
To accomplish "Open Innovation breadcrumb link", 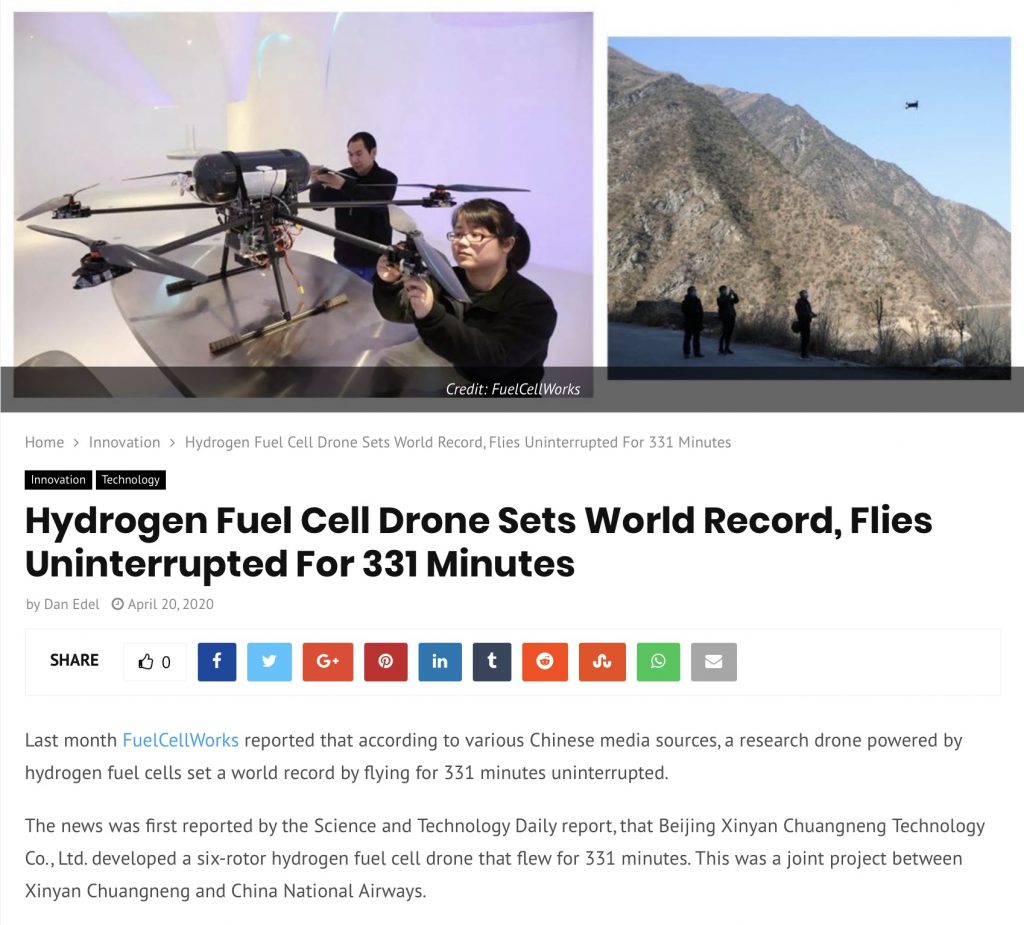I will [125, 442].
